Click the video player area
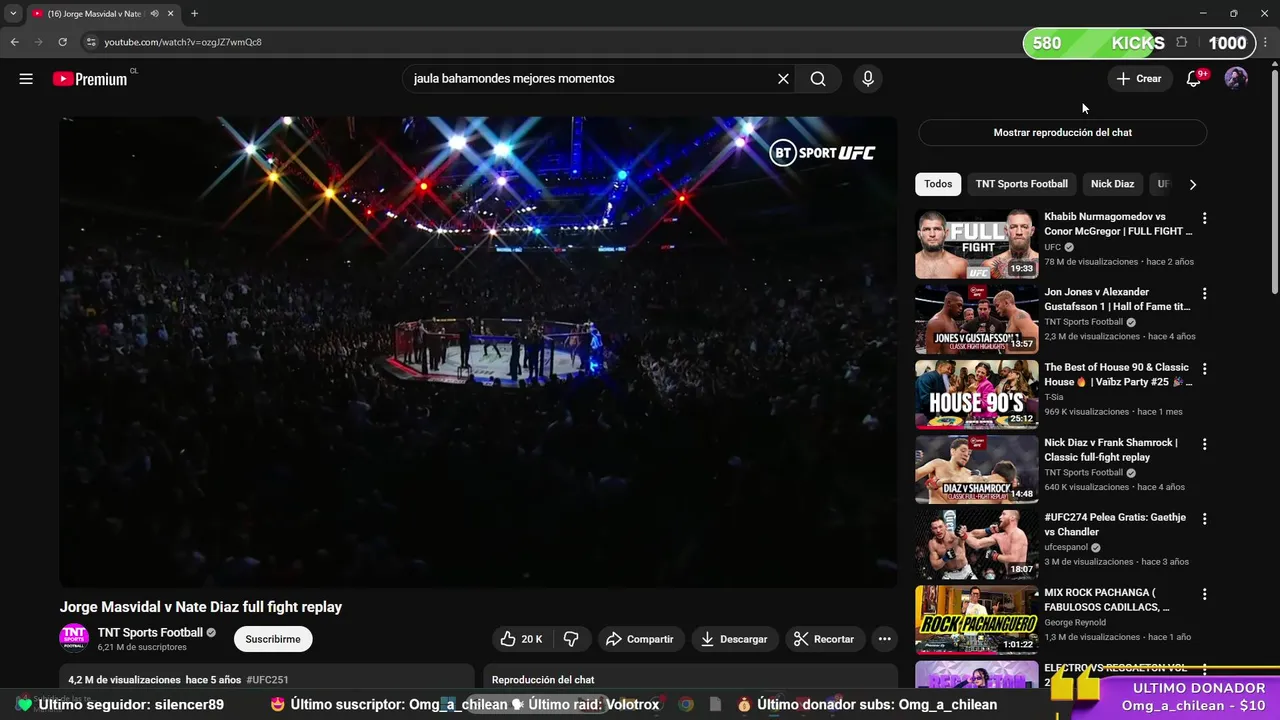The height and width of the screenshot is (720, 1280). coord(478,351)
